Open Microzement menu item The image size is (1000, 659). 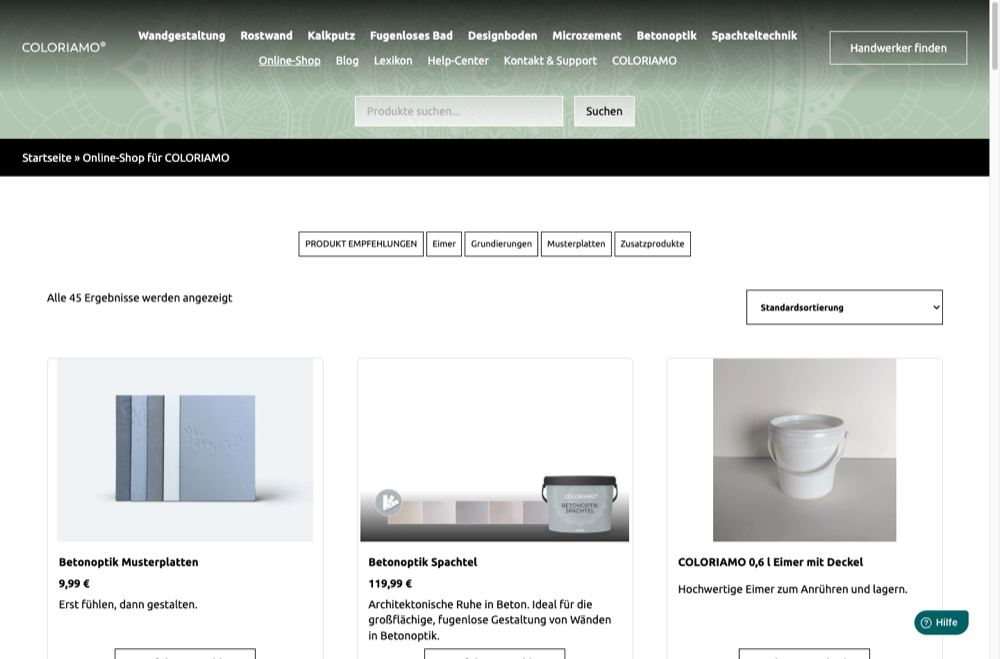click(587, 36)
